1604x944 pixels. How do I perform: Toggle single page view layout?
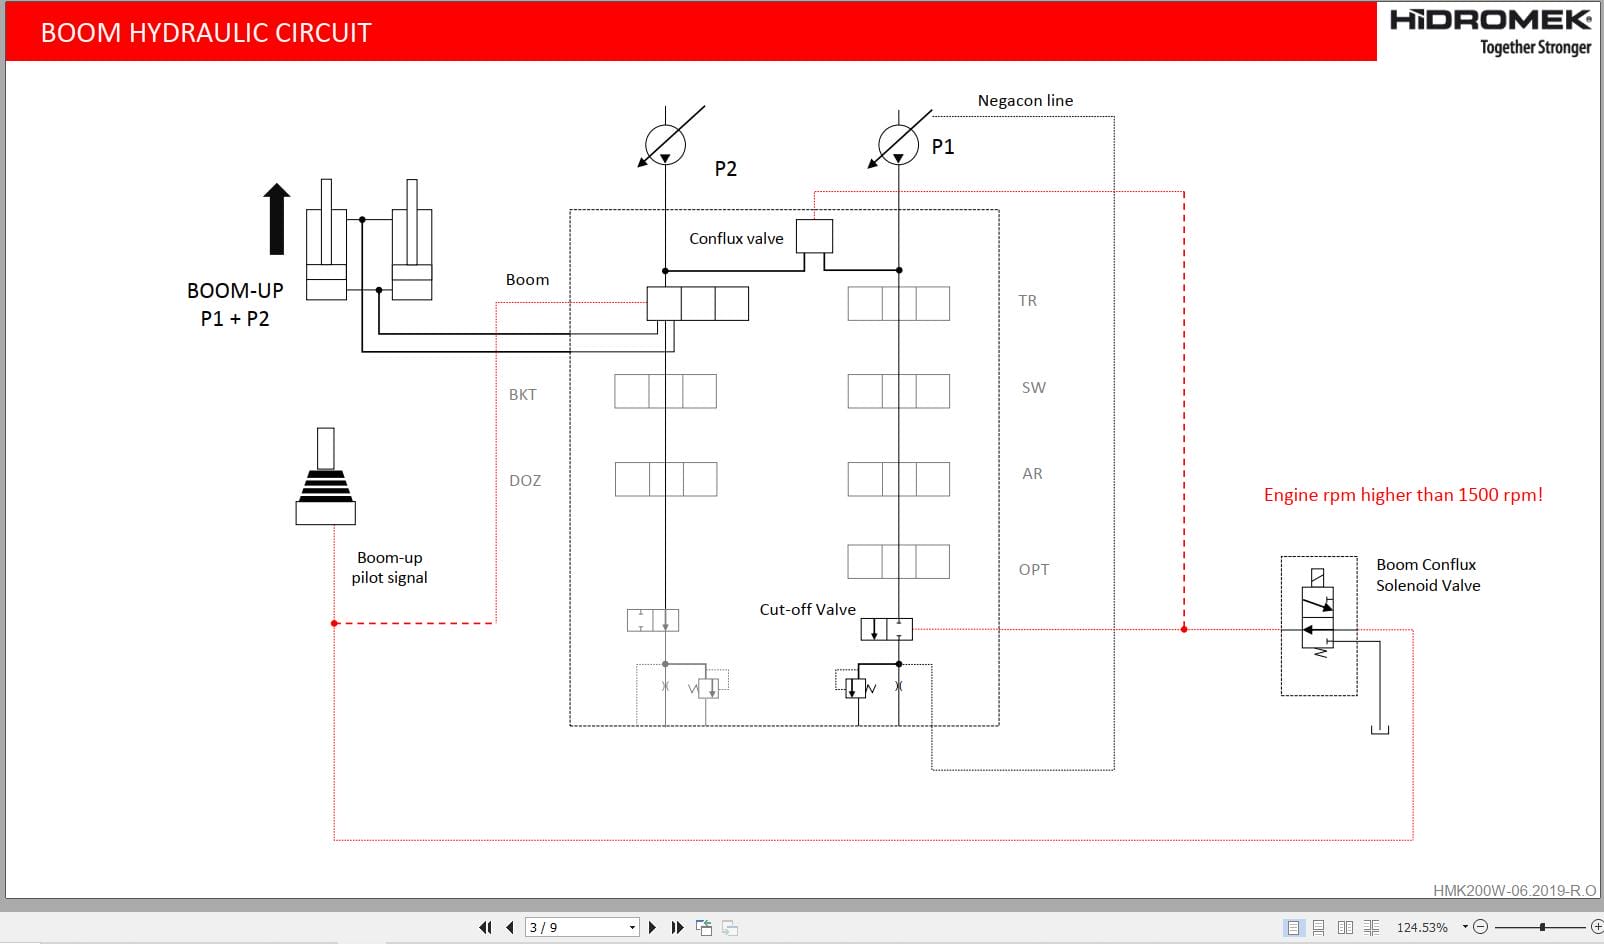click(1294, 928)
